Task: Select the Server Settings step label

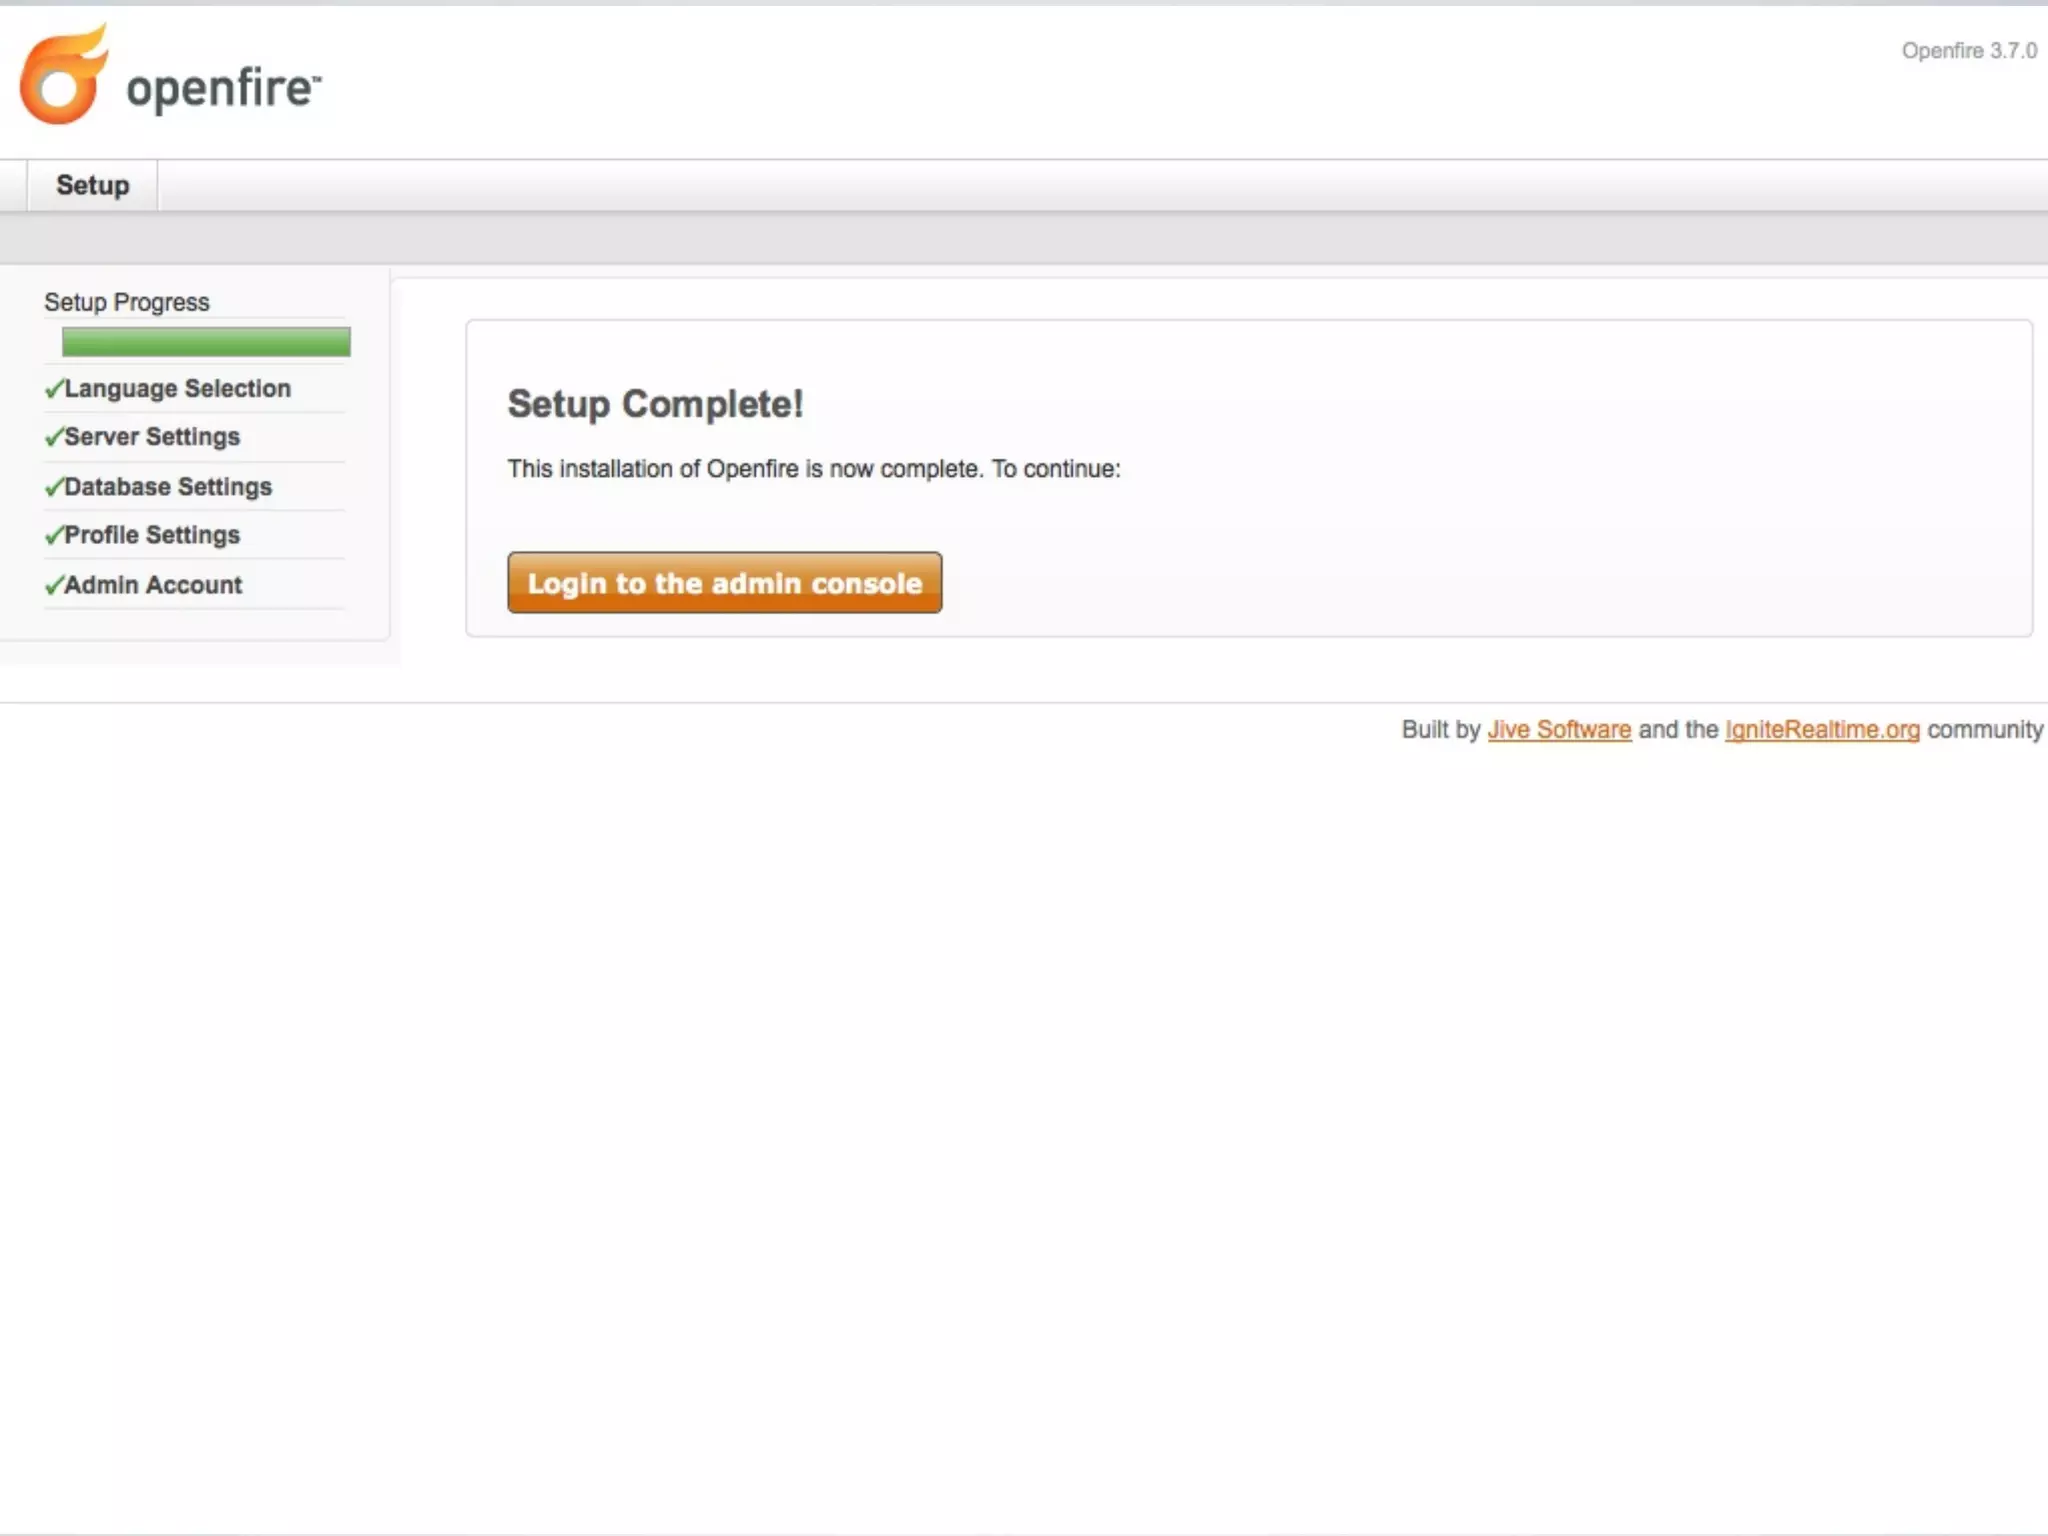Action: click(x=152, y=437)
